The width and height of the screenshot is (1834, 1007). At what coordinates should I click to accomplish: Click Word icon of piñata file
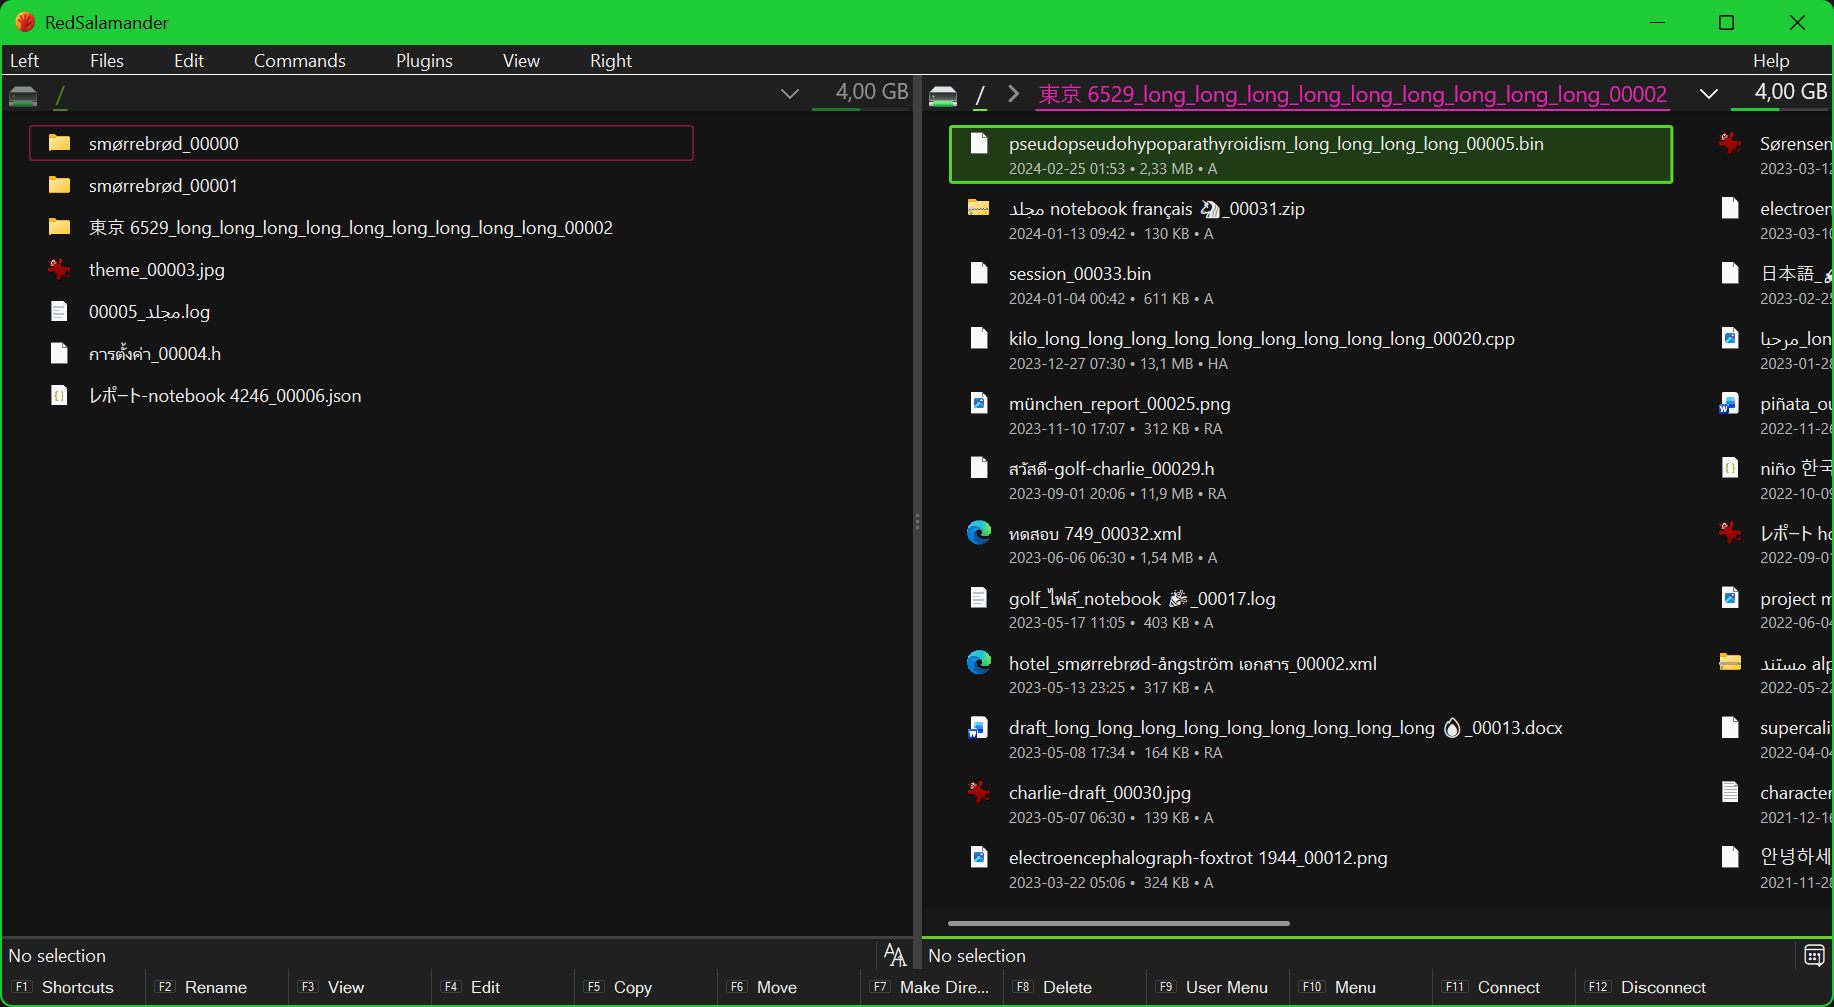click(1729, 403)
